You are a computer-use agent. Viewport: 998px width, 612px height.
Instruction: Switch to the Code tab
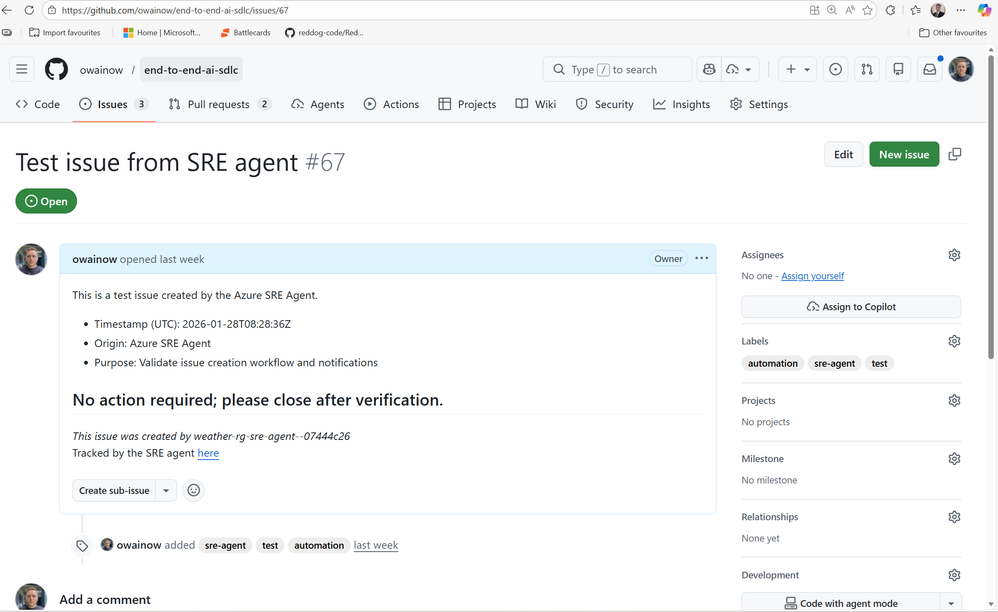(x=38, y=104)
